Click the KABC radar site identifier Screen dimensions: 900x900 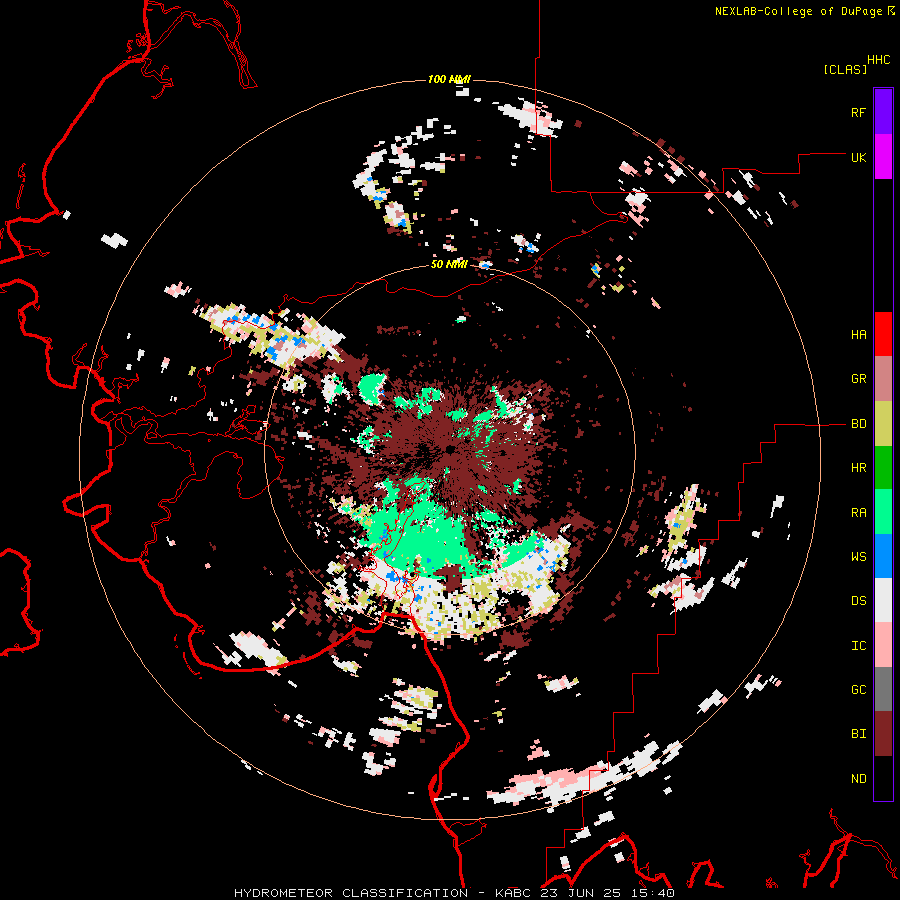512,893
